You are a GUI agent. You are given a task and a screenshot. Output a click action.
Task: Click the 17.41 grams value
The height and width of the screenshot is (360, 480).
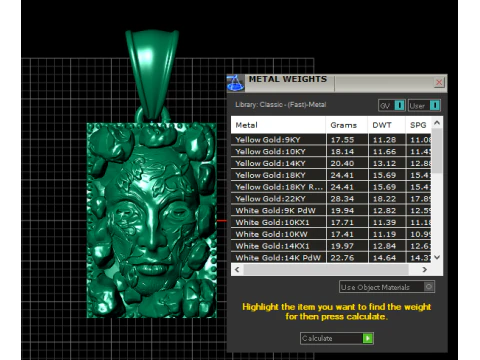pos(342,234)
